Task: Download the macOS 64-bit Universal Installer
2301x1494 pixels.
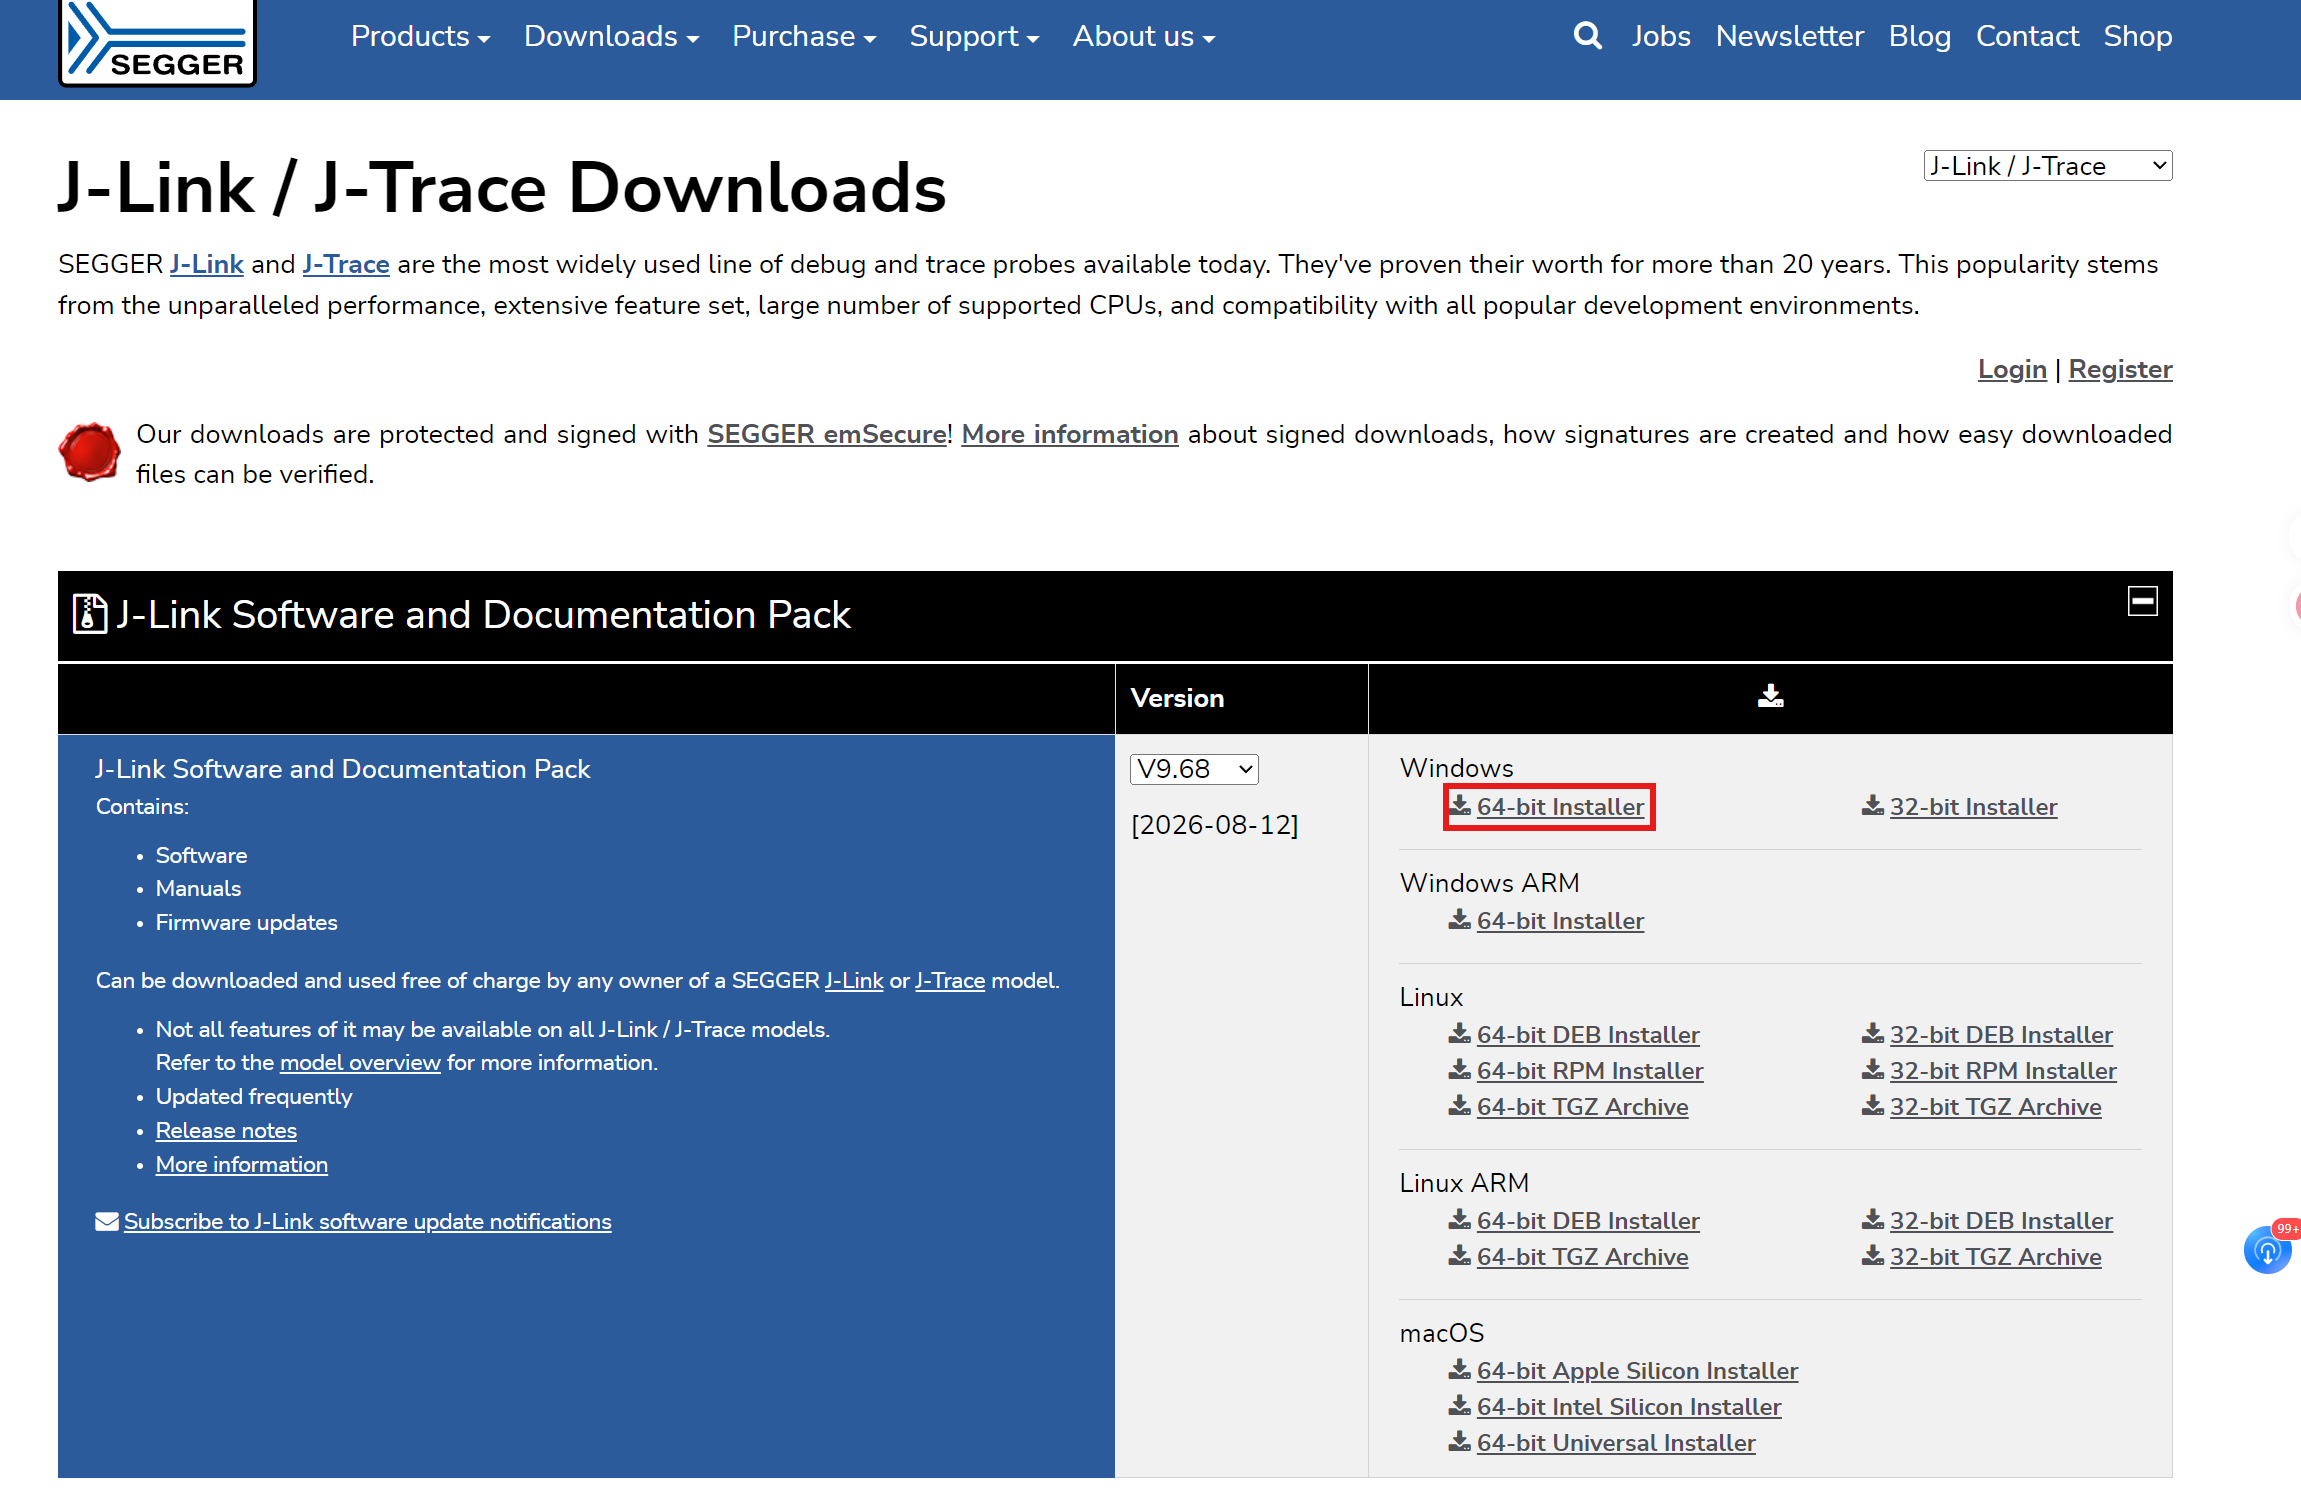Action: 1603,1443
